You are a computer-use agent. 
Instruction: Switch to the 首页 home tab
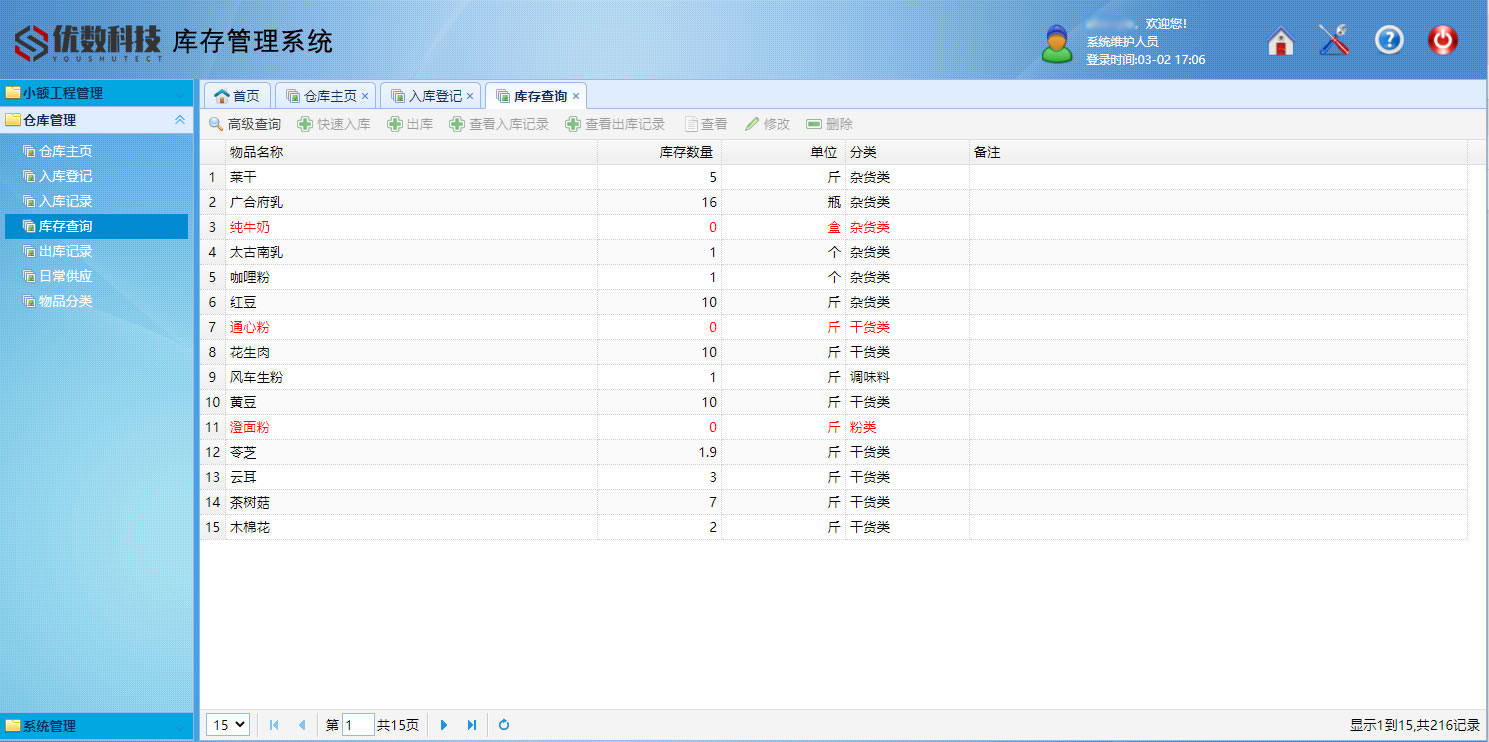coord(237,96)
